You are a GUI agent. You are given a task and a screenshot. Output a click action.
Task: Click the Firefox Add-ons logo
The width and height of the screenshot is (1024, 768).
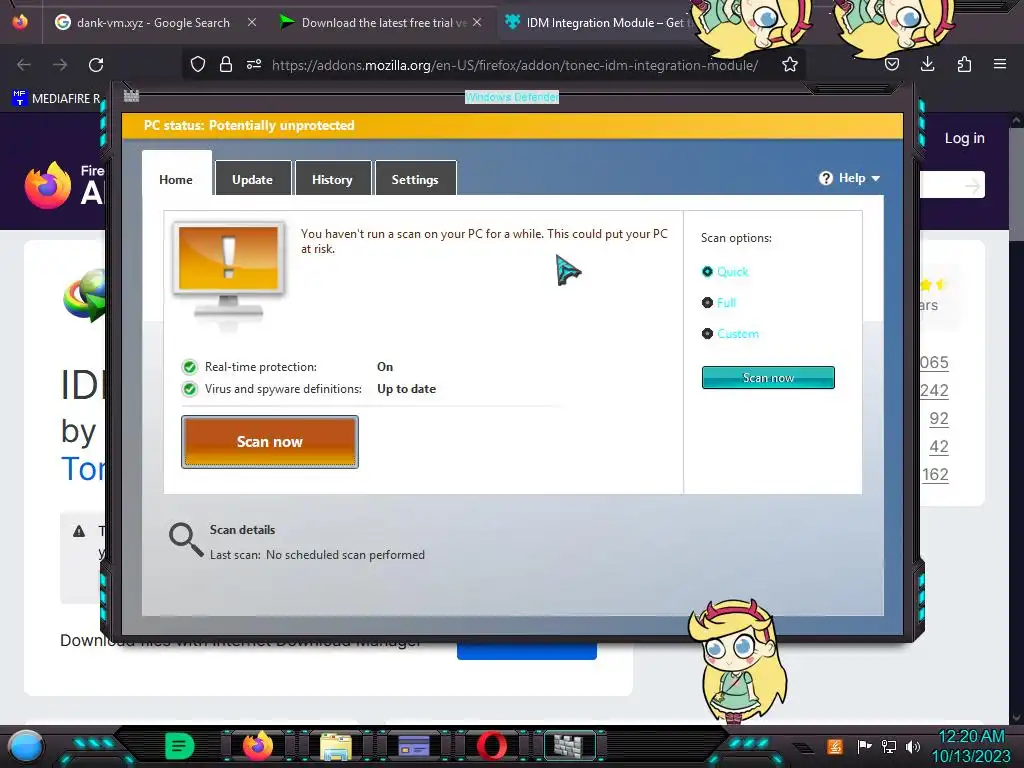pos(64,185)
